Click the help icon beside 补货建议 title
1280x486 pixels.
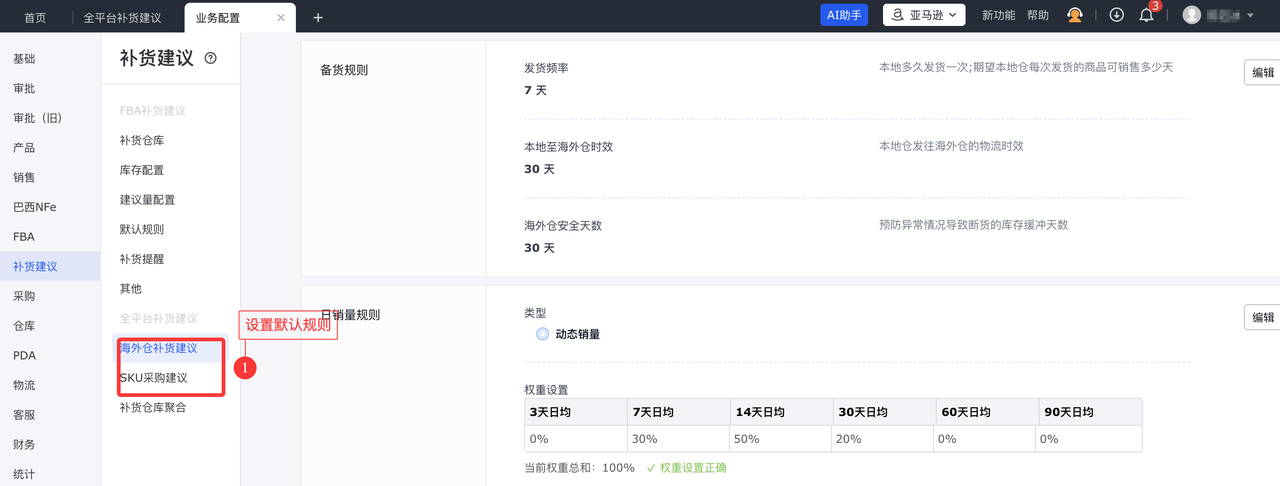[210, 59]
